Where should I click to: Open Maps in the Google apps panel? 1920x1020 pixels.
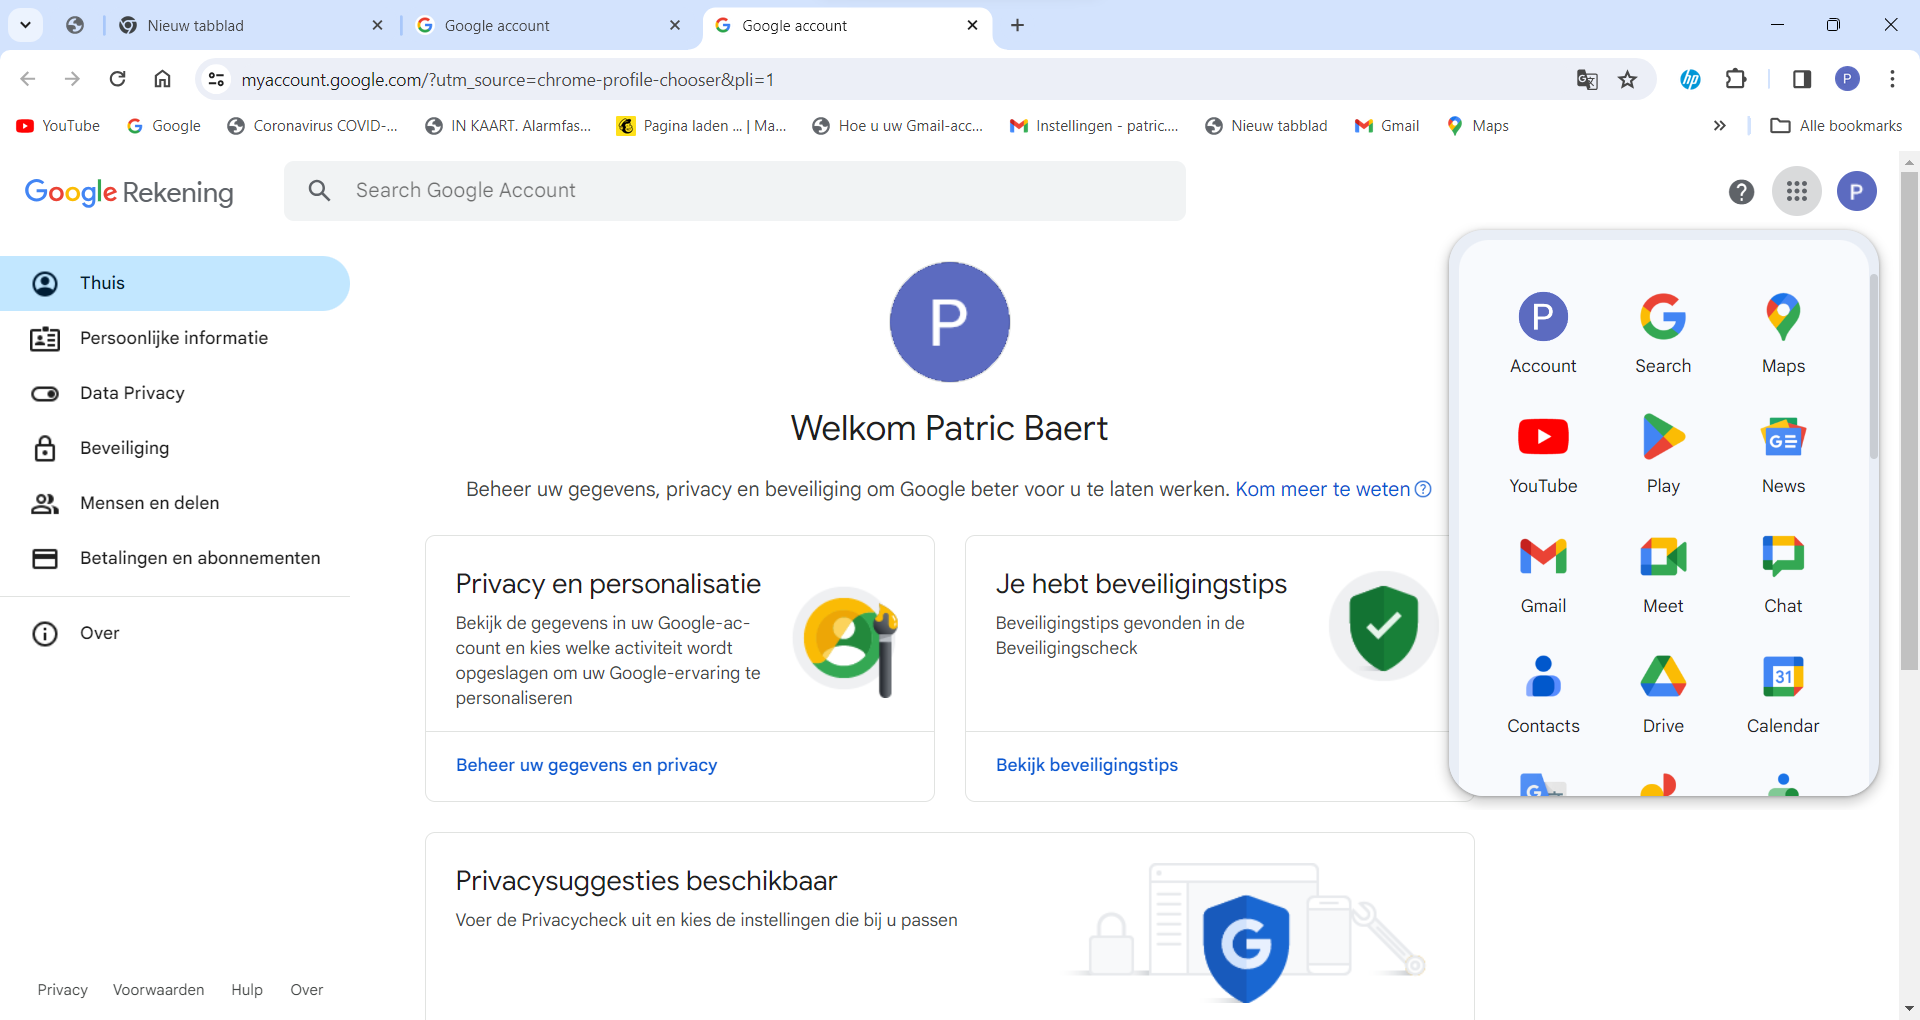click(x=1783, y=334)
